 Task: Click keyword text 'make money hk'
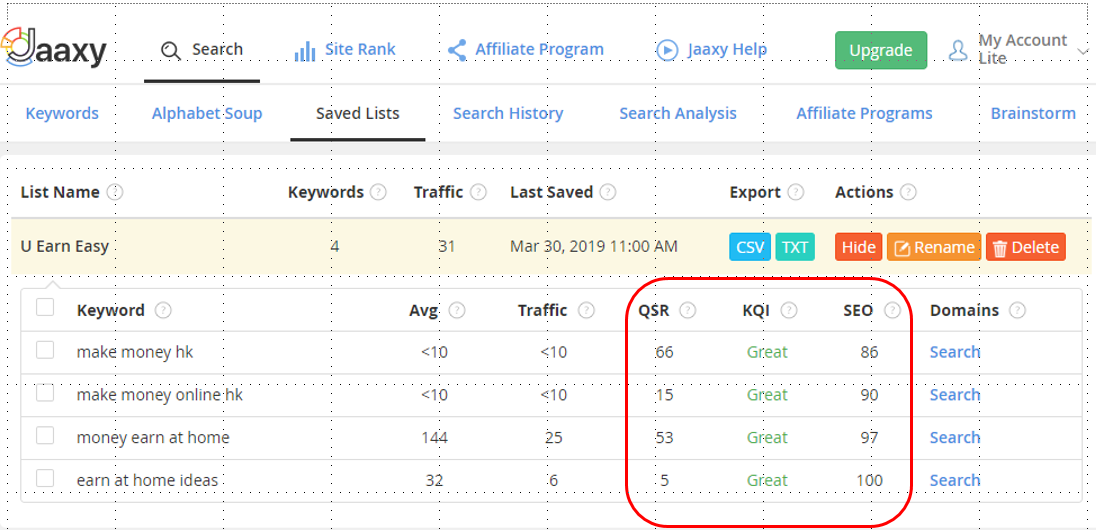click(135, 352)
